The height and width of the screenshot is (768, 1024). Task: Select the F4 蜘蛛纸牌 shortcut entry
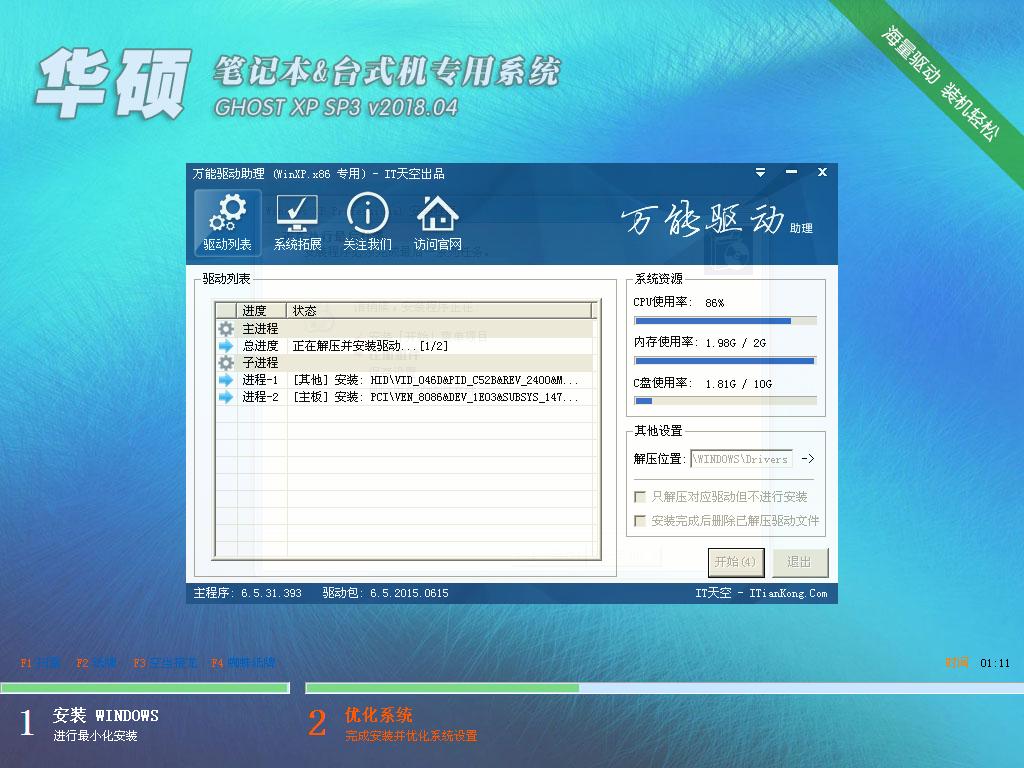[243, 662]
